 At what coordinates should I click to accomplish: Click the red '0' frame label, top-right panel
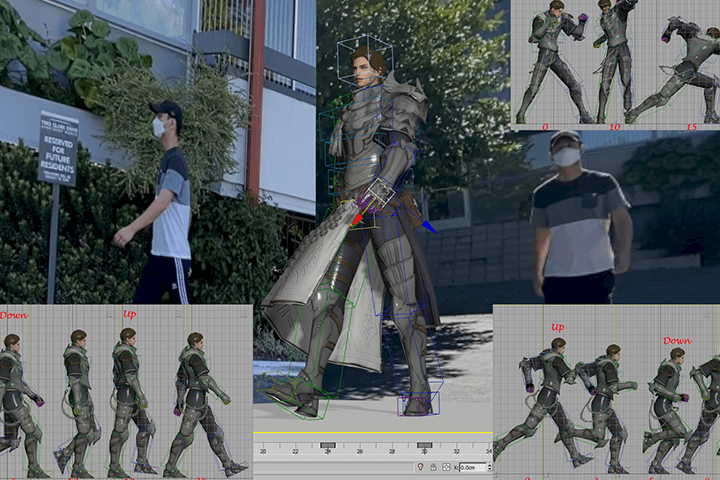point(545,127)
